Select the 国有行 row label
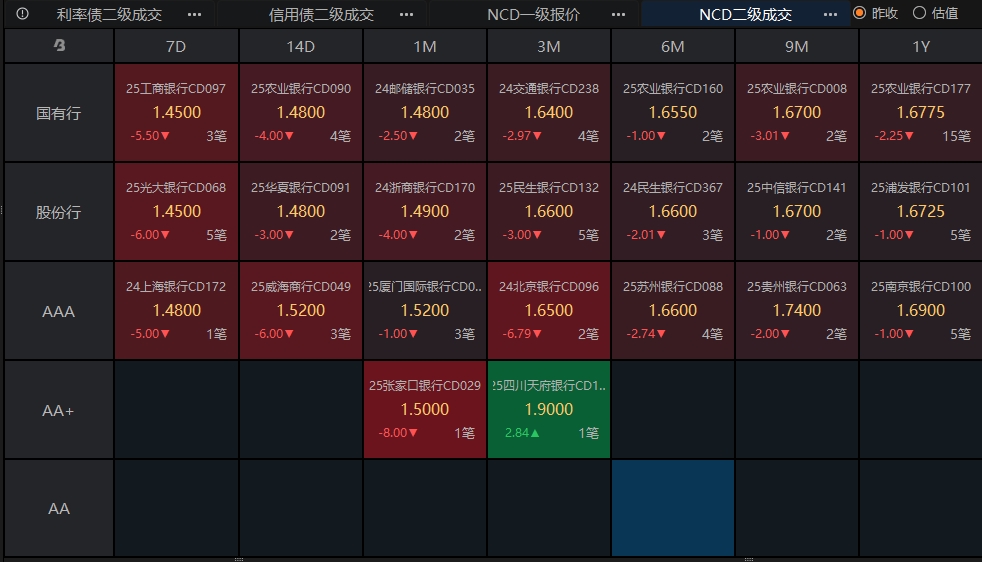The image size is (982, 562). click(59, 113)
